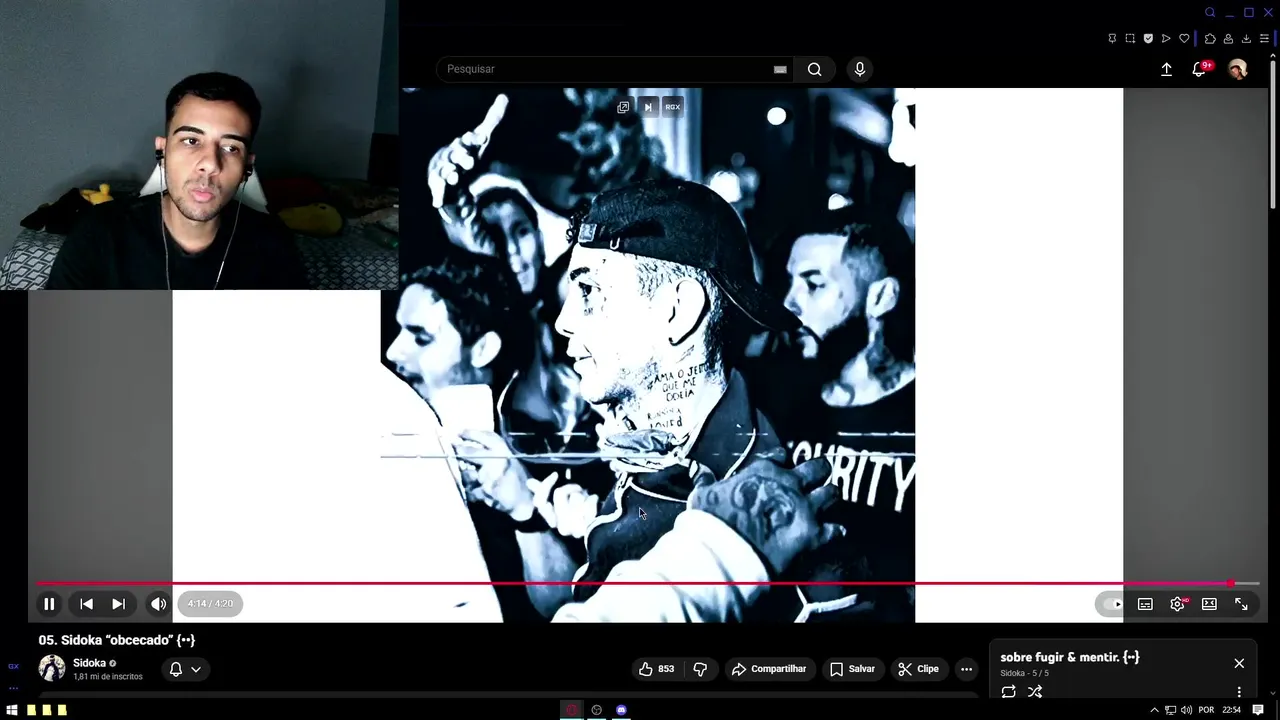Expand the system tray hidden icons chevron

(x=1154, y=710)
